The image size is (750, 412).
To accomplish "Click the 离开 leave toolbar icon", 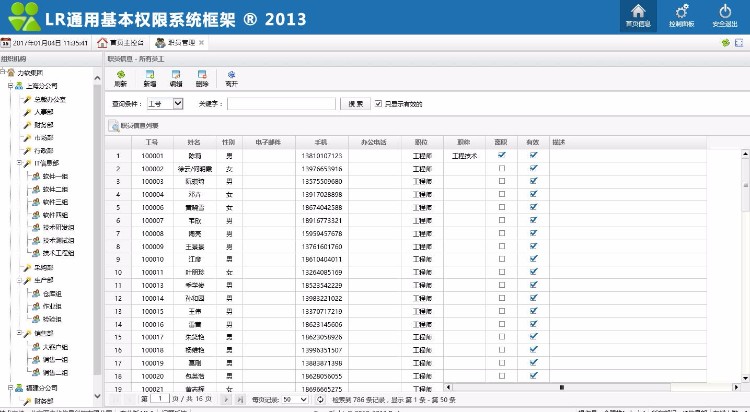I will pos(232,75).
